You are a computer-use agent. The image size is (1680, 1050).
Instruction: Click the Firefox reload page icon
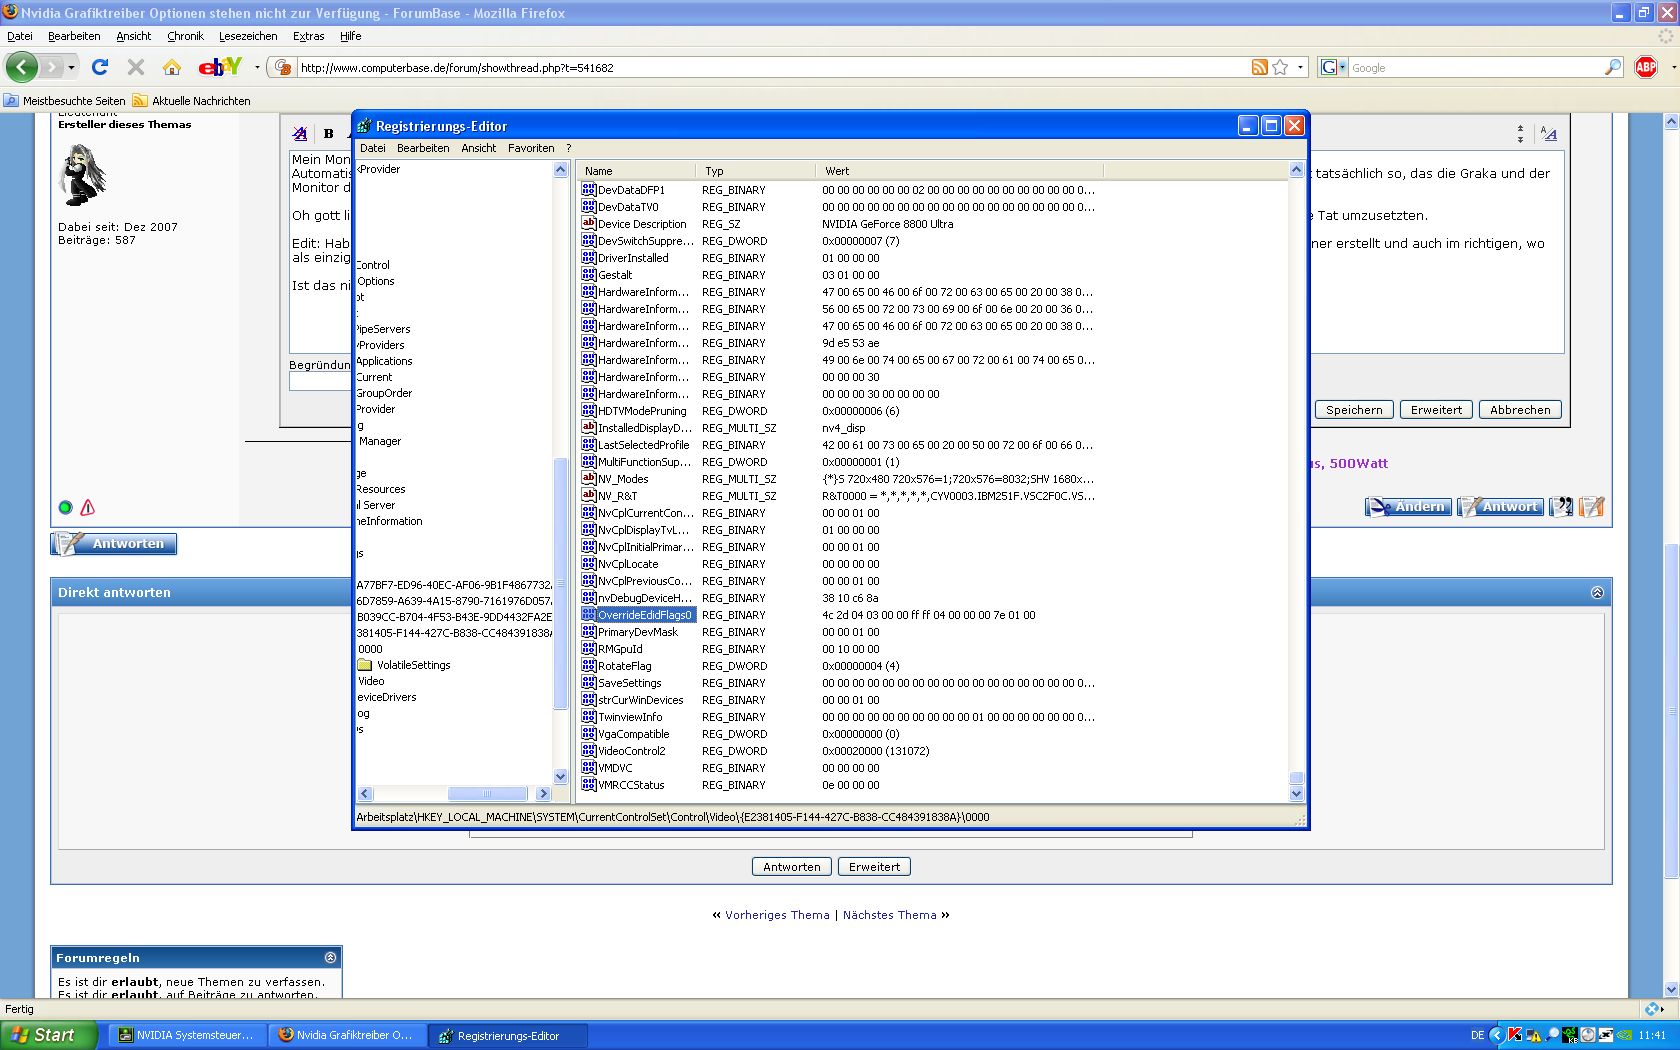point(100,67)
